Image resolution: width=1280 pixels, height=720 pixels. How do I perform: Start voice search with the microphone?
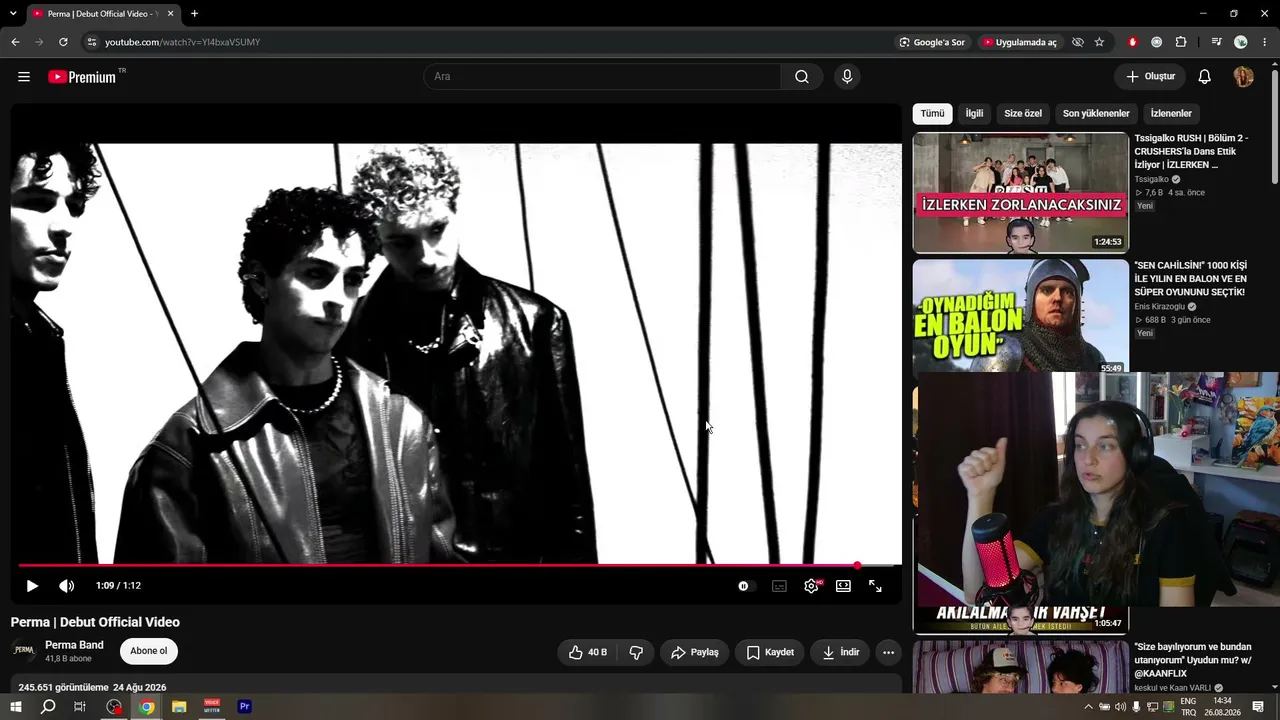coord(847,77)
